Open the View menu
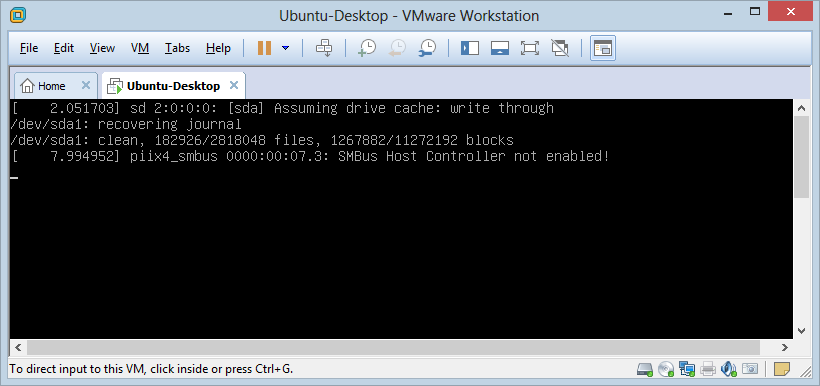Screen dimensions: 820x386 click(102, 48)
